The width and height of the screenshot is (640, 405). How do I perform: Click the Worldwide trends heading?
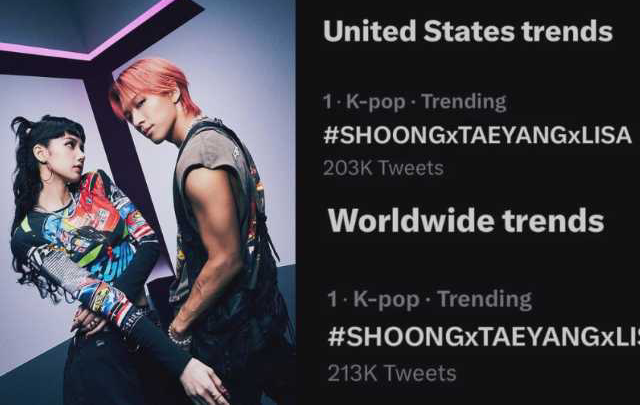[x=465, y=220]
